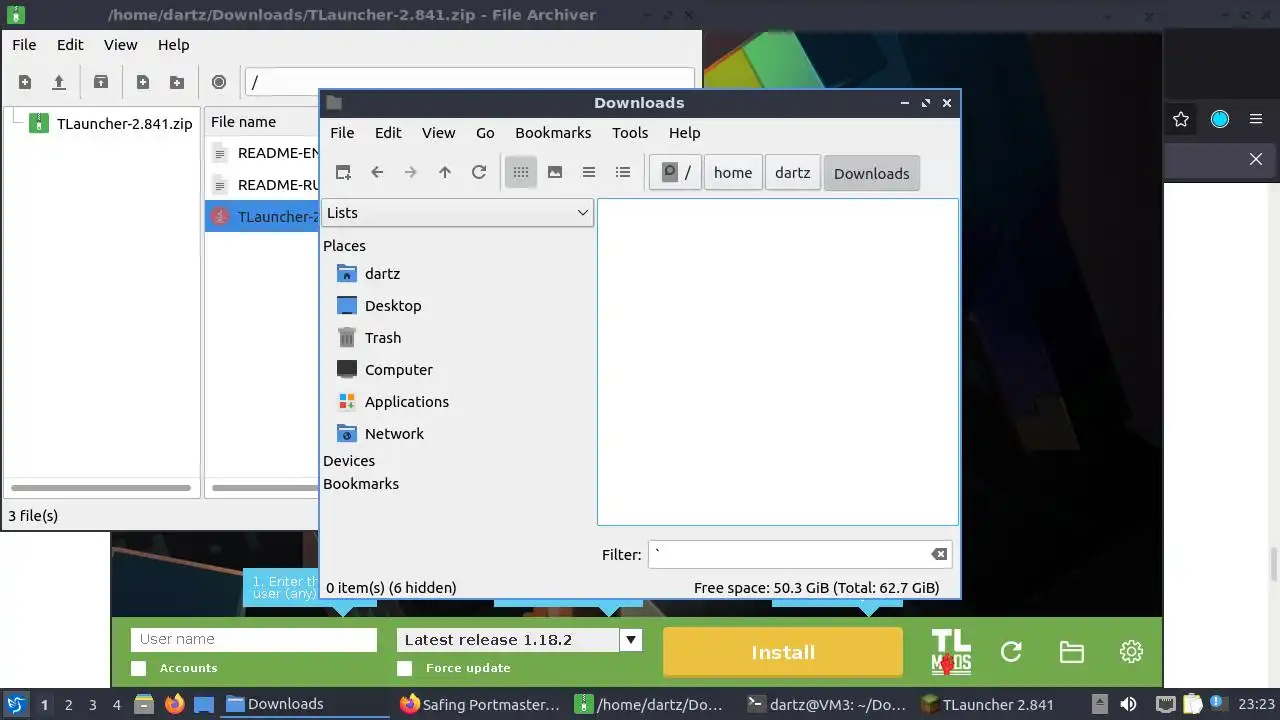1280x720 pixels.
Task: Switch to thumbnail view in Downloads window
Action: click(x=555, y=172)
